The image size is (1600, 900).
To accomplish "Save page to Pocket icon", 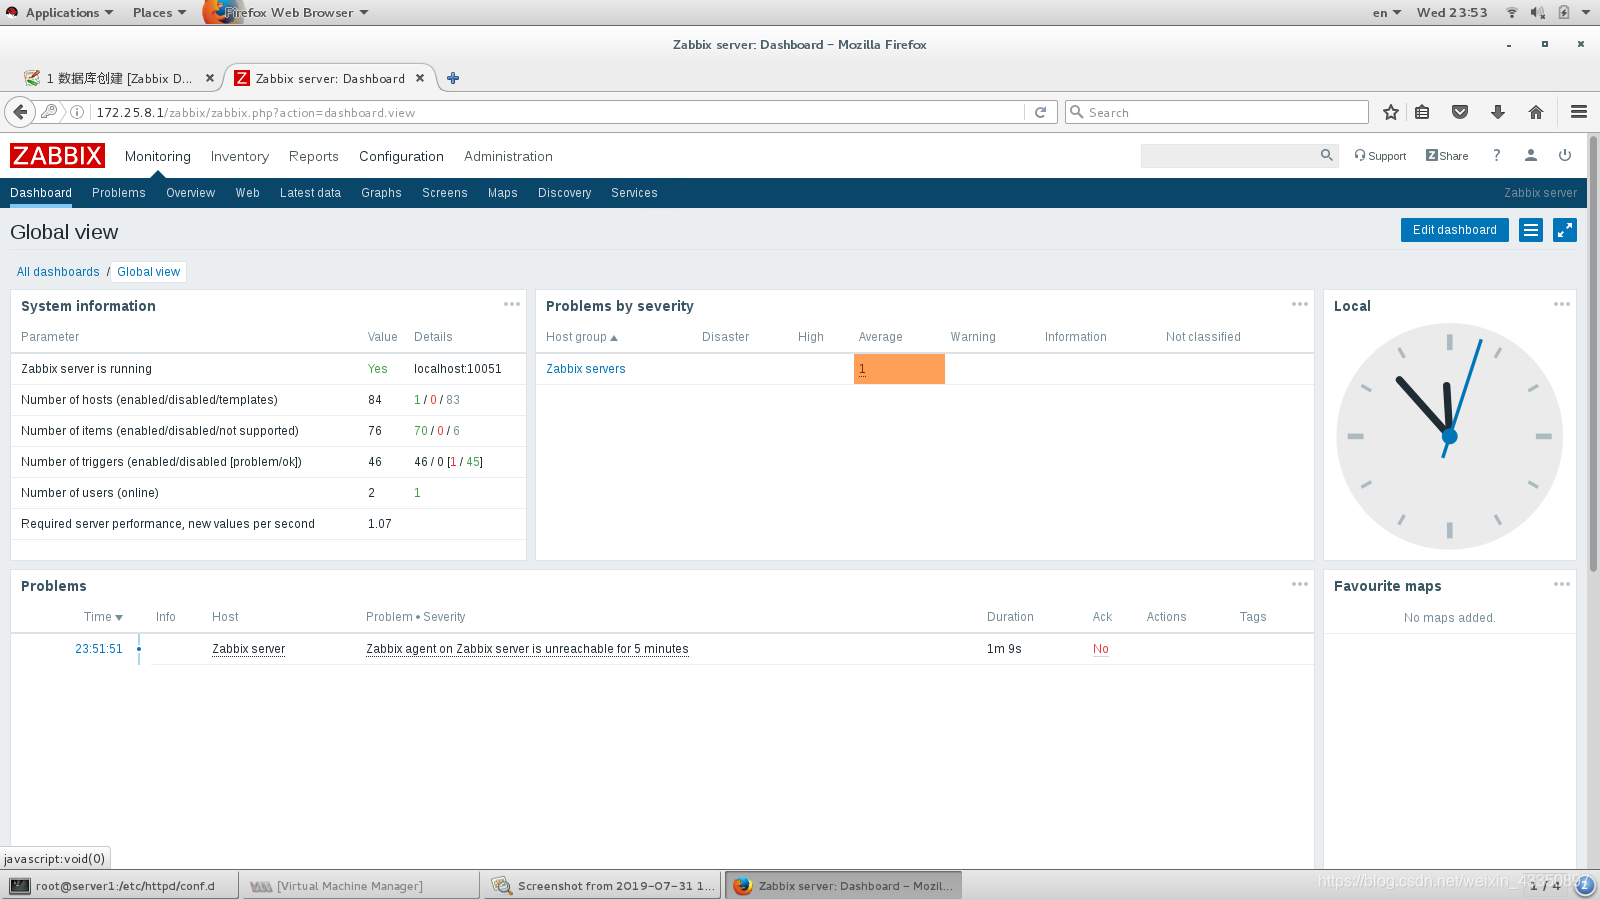I will click(1460, 112).
